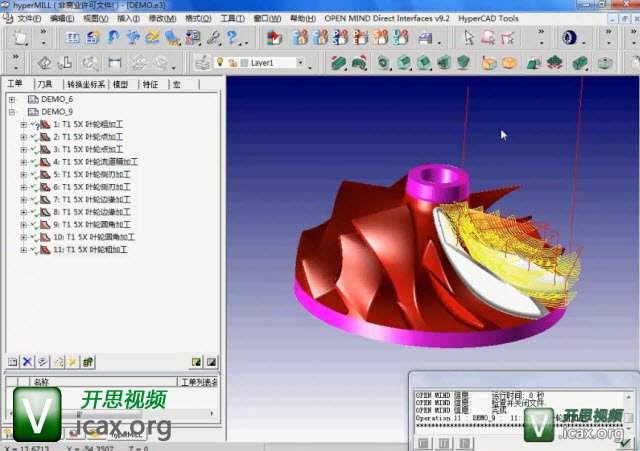Viewport: 640px width, 451px height.
Task: Select operation 10: T1 5X 叶轮圆角加工
Action: [95, 237]
